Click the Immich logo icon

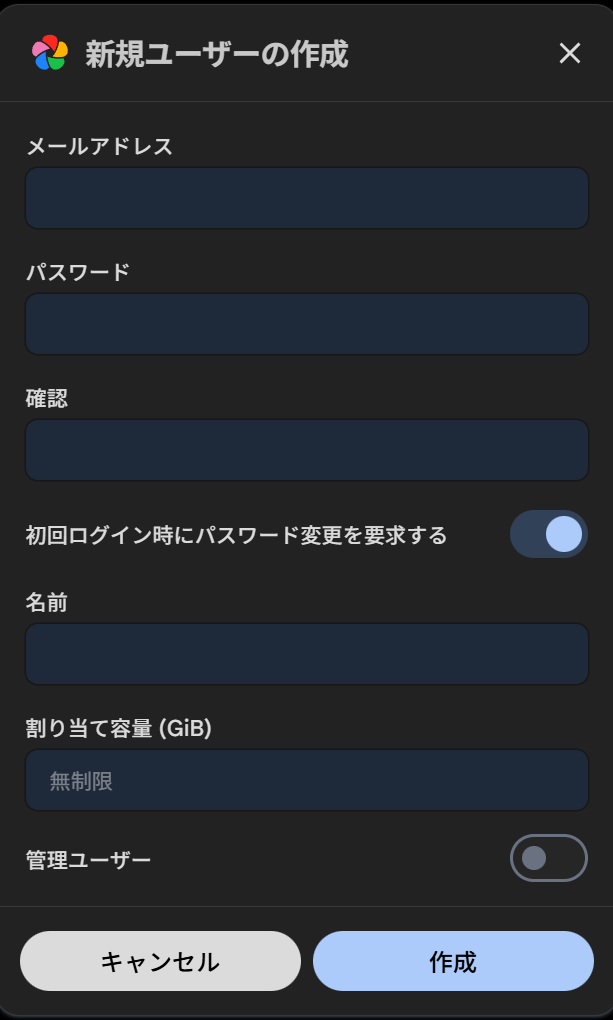coord(50,53)
